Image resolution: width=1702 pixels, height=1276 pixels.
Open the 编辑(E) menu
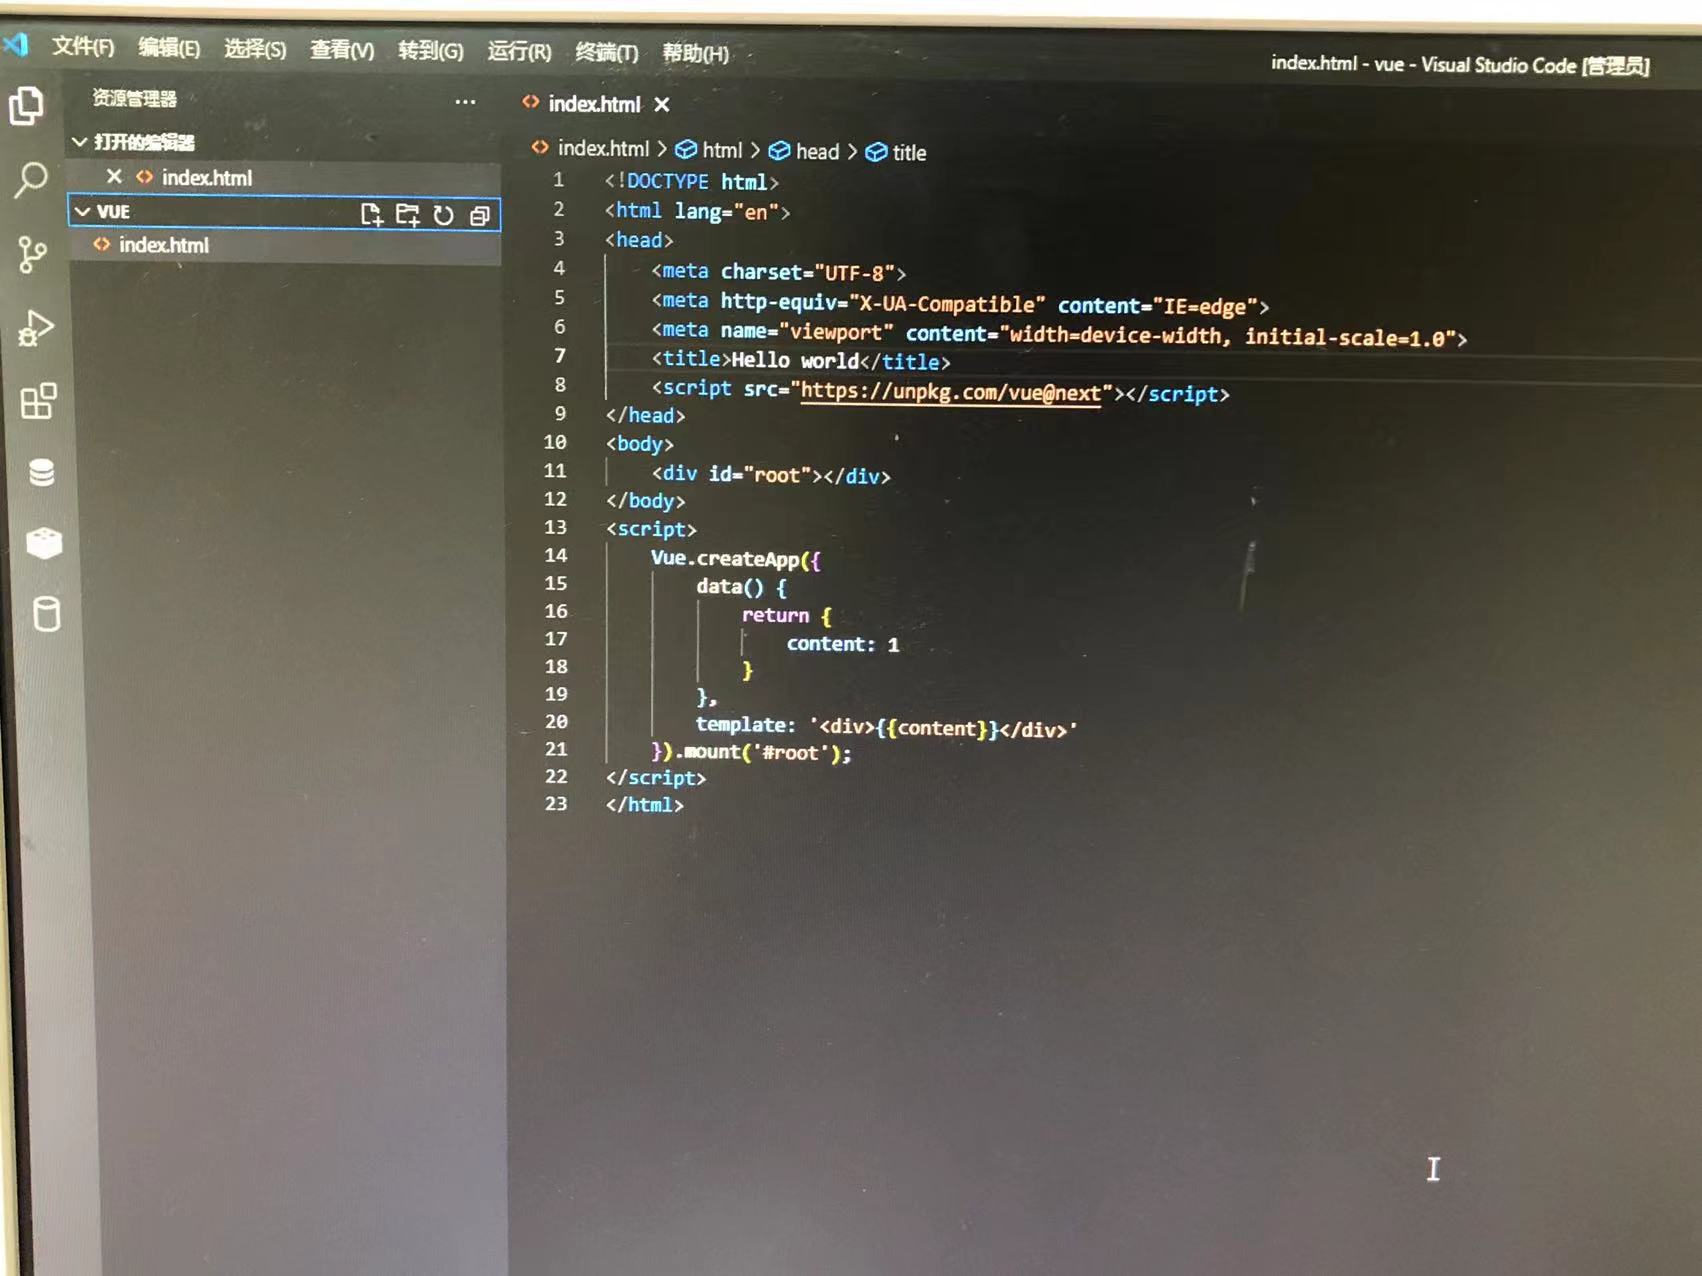point(169,47)
